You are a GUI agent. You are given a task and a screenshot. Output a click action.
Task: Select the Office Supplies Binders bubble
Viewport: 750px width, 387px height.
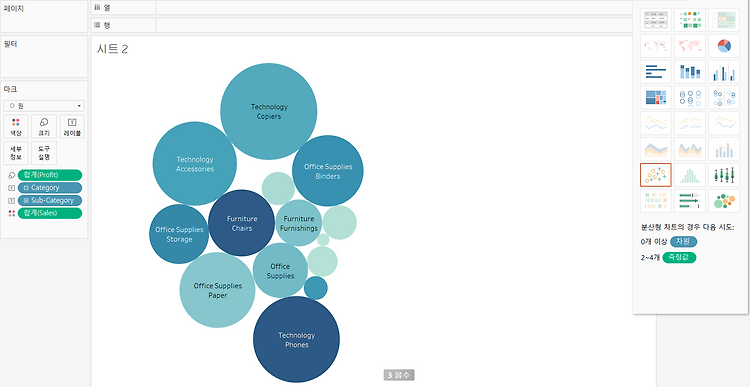[328, 171]
